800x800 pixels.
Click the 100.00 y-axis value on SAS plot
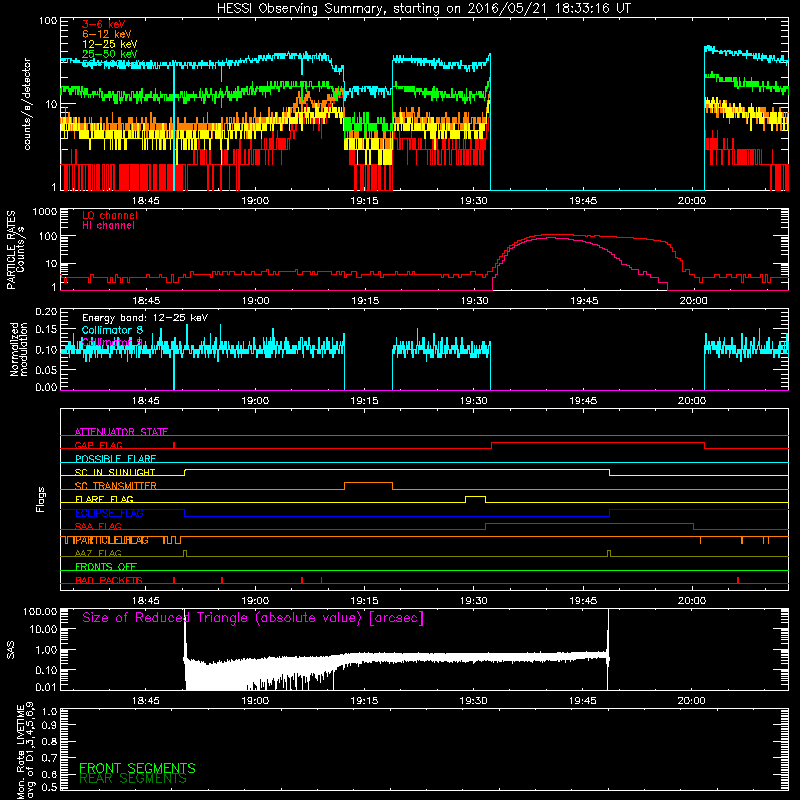[40, 612]
